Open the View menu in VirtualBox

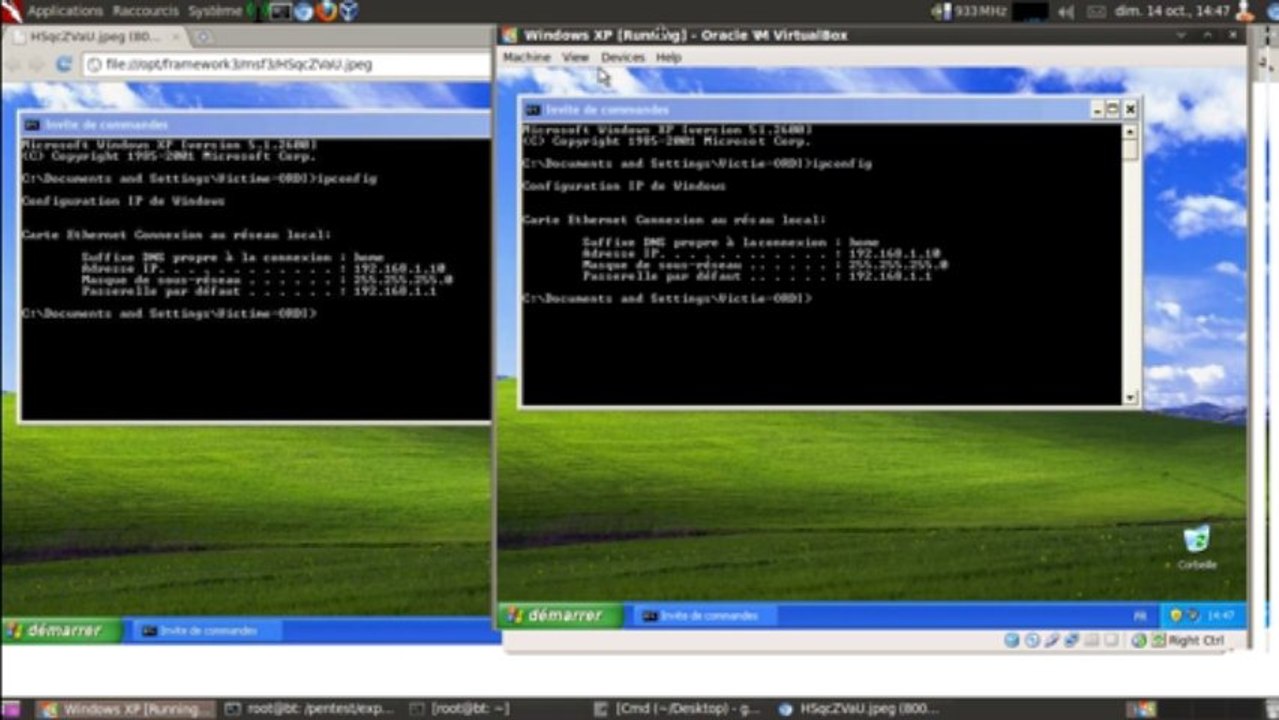tap(575, 57)
